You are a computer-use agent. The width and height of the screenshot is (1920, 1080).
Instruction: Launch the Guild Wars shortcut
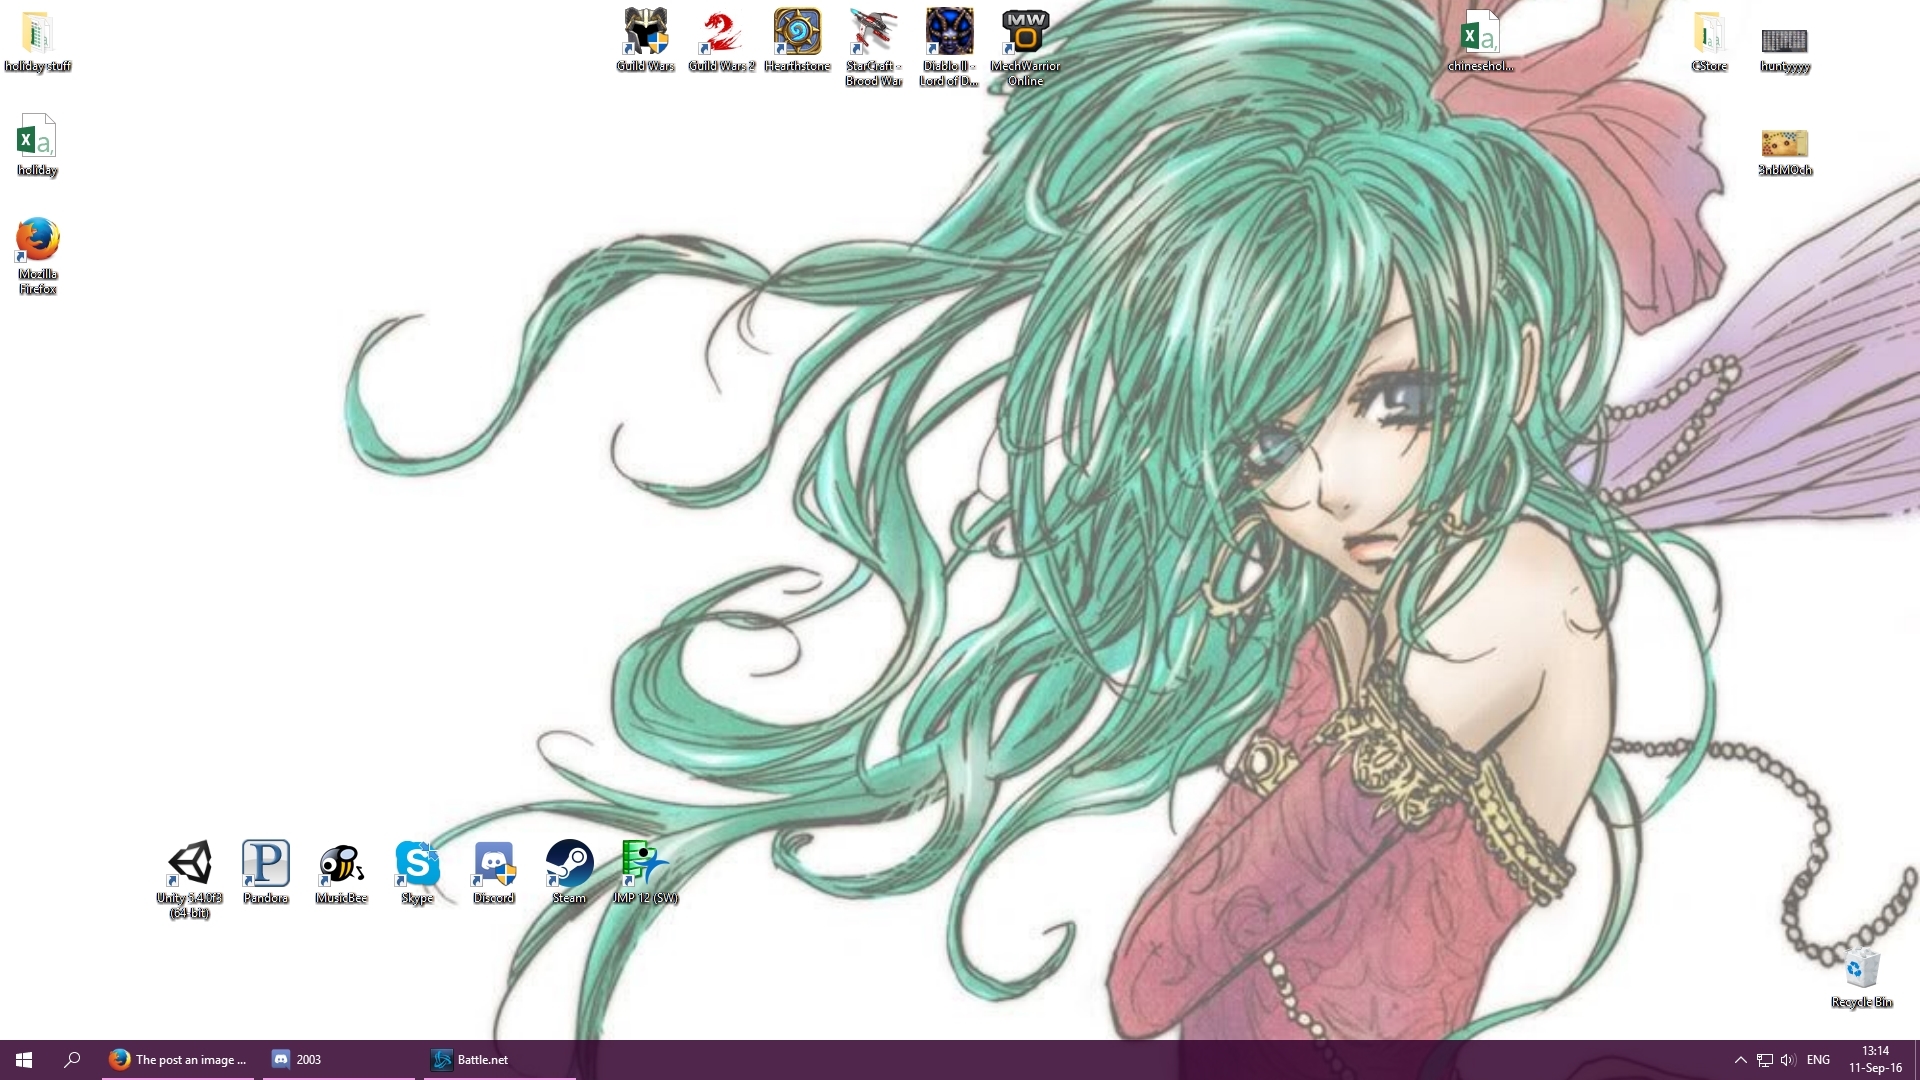click(645, 40)
